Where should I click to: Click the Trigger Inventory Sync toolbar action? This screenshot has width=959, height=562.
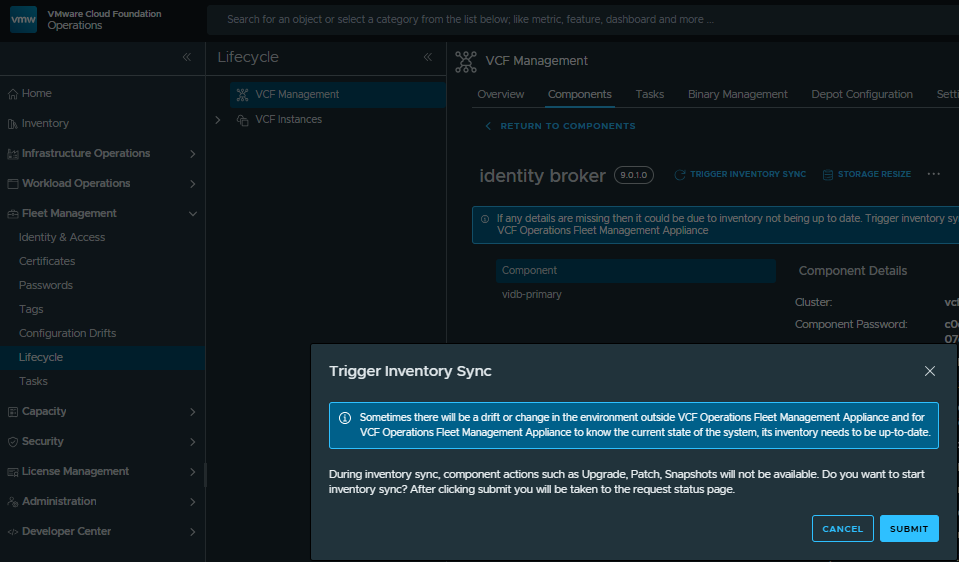(740, 174)
